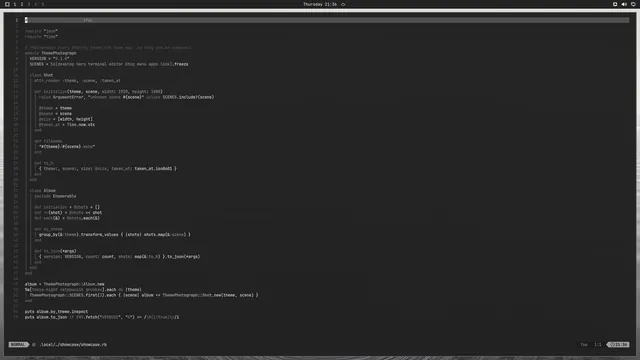Click the showcase.rb file path in statusline
The height and width of the screenshot is (360, 640).
pyautogui.click(x=73, y=344)
